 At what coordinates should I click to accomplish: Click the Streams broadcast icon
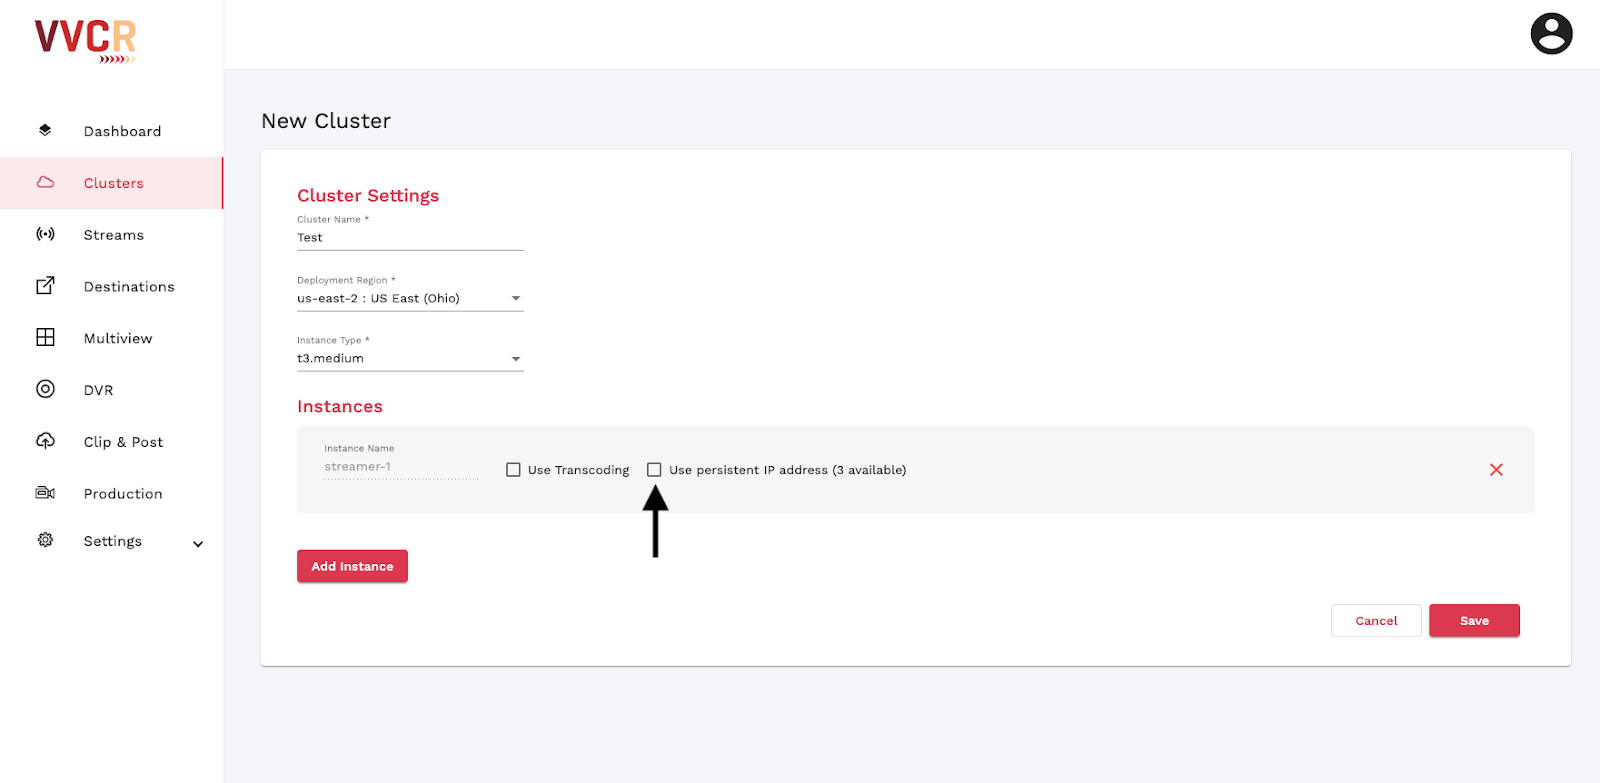[45, 234]
